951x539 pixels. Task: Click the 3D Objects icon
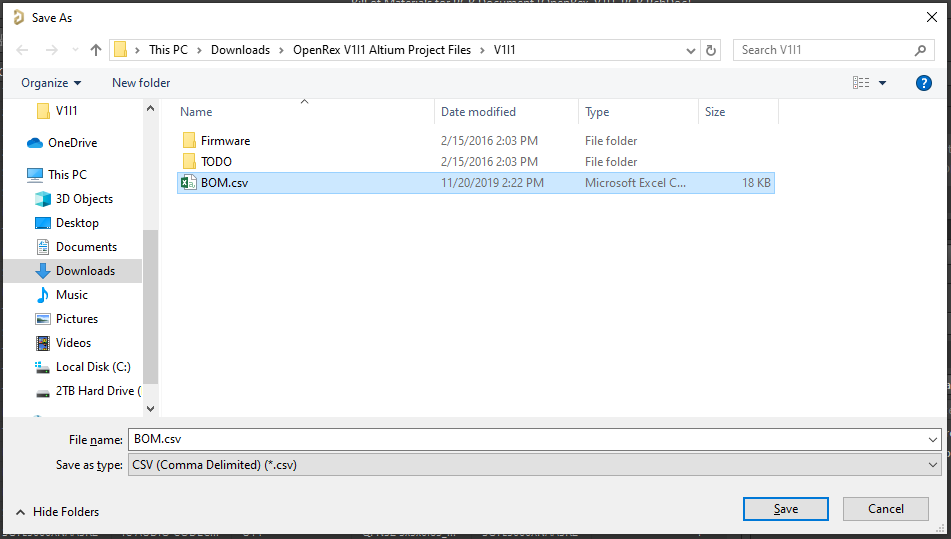tap(43, 199)
